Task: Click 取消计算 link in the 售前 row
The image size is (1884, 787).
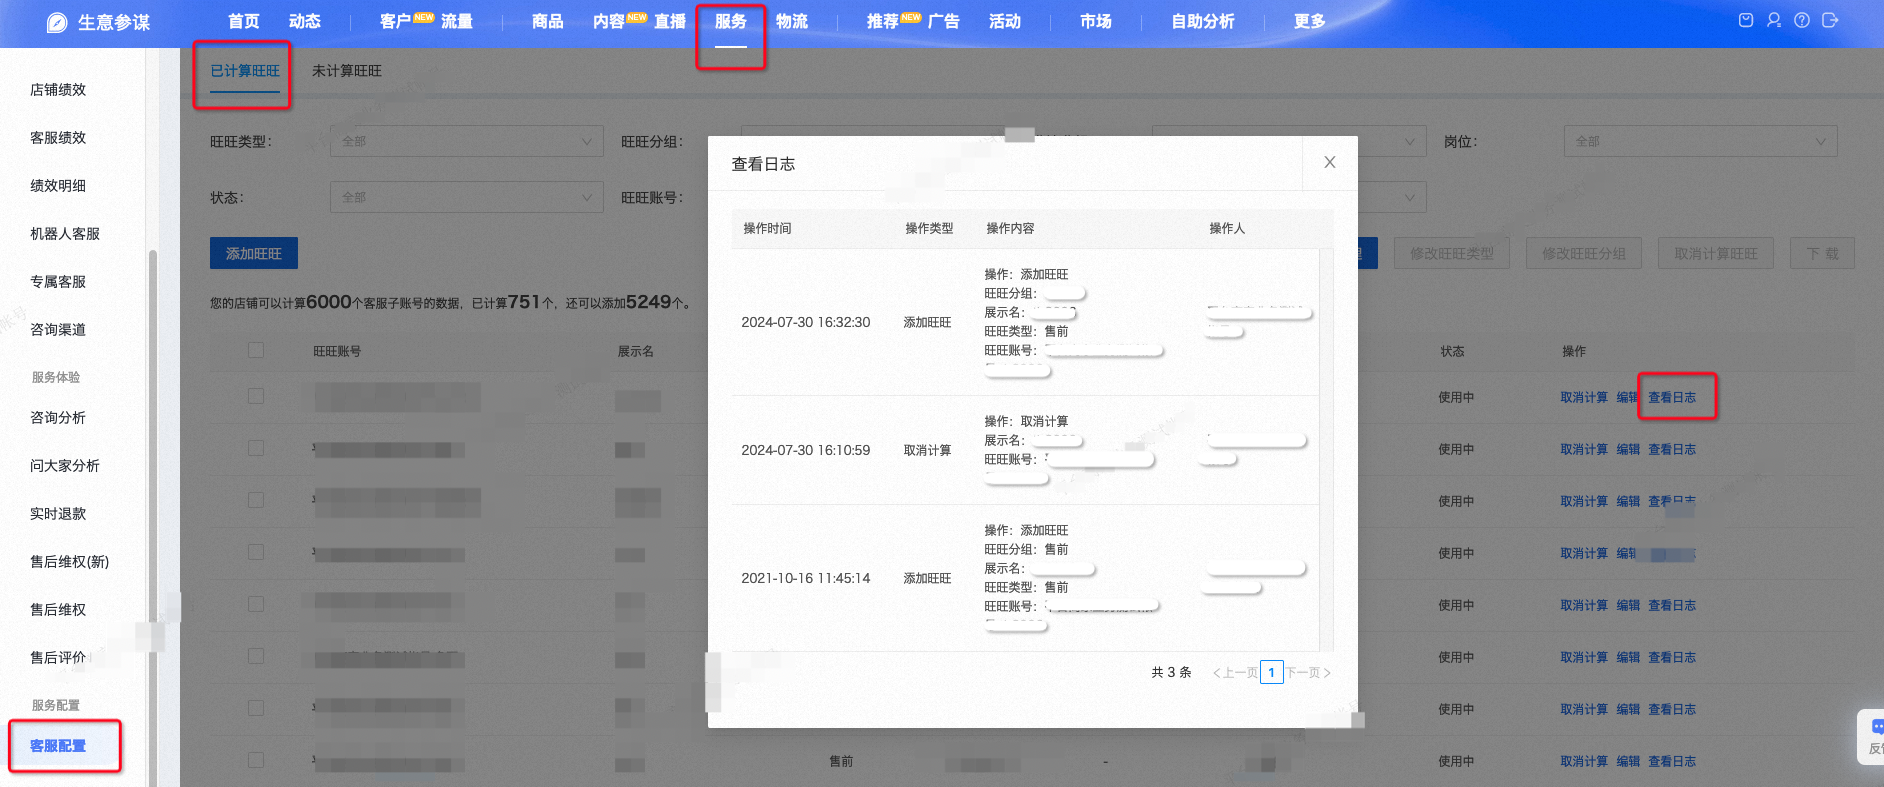Action: 1584,761
